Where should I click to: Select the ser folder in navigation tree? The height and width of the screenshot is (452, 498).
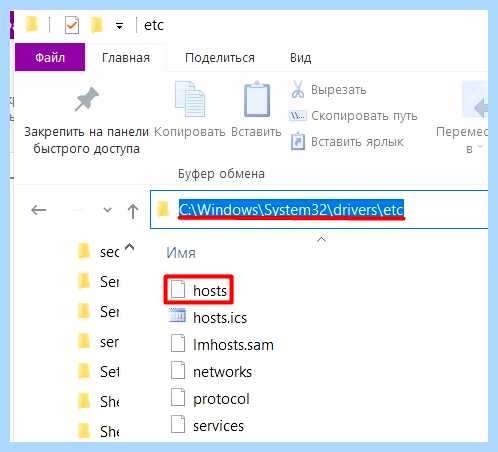tap(98, 342)
